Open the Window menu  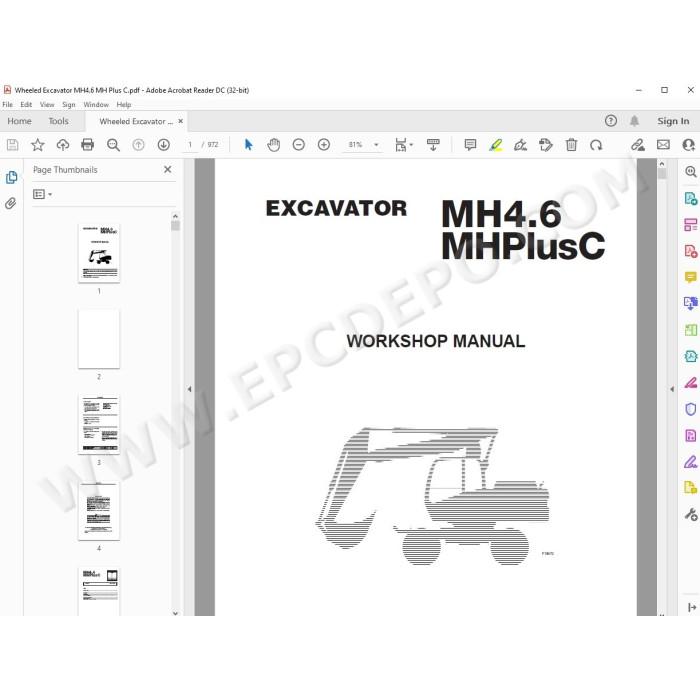point(96,104)
